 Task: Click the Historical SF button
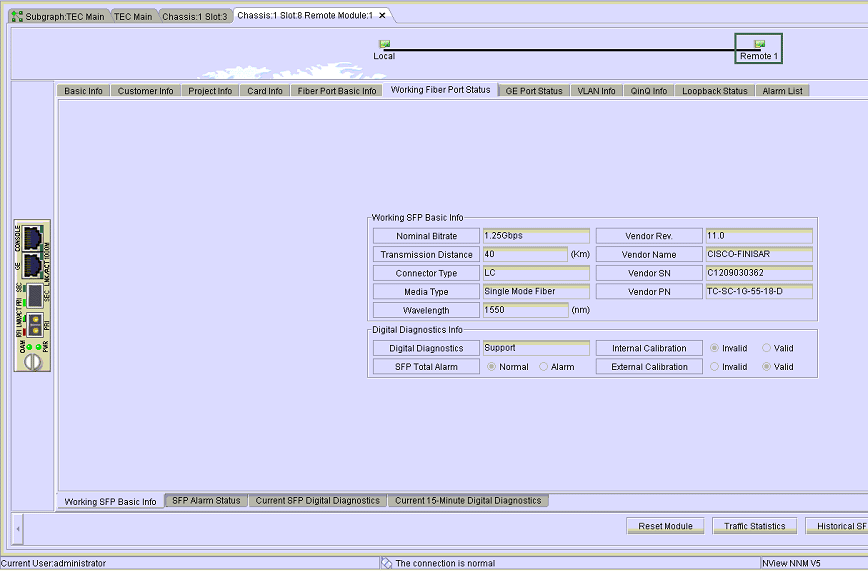pos(837,526)
